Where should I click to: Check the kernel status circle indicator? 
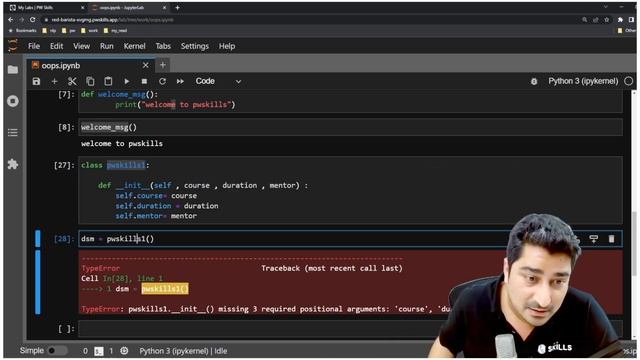(629, 81)
